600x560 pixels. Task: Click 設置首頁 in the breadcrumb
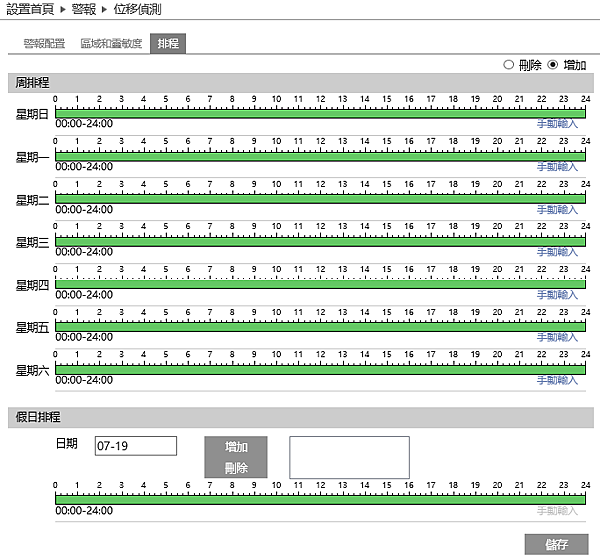pyautogui.click(x=30, y=9)
